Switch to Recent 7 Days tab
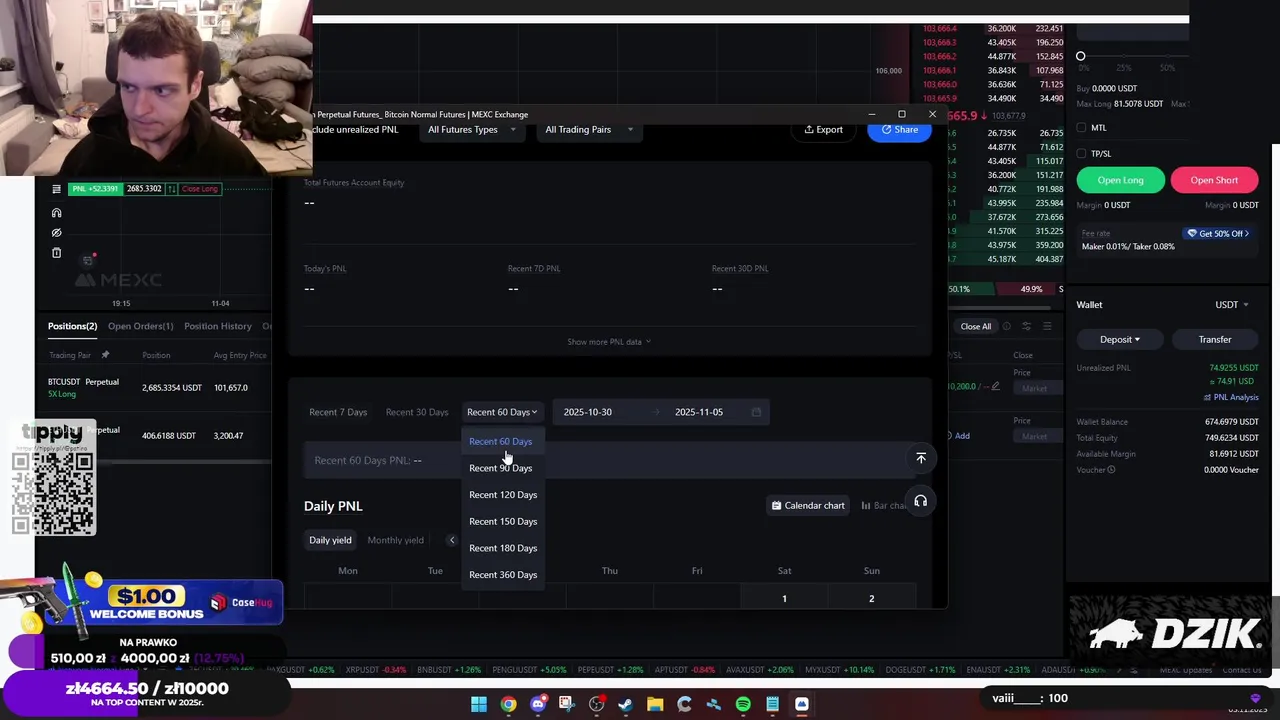 (x=338, y=412)
